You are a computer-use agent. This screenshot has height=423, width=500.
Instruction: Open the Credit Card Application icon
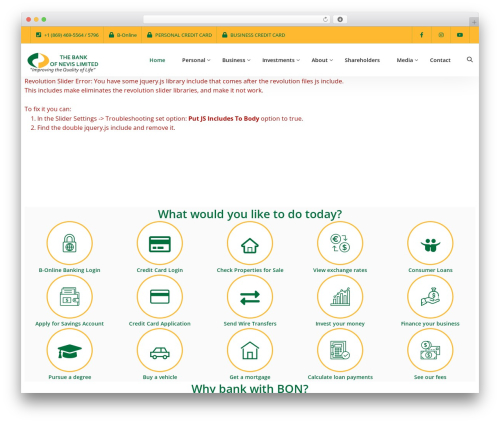pyautogui.click(x=160, y=297)
